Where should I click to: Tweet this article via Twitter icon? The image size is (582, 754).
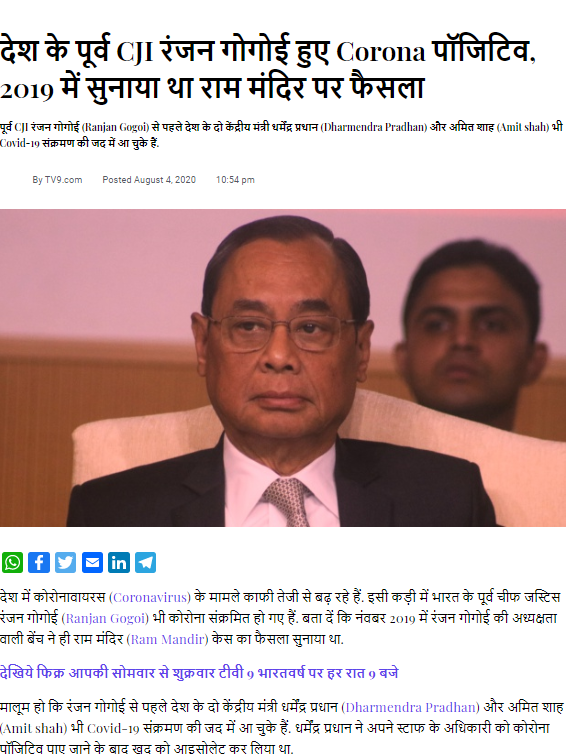point(65,563)
